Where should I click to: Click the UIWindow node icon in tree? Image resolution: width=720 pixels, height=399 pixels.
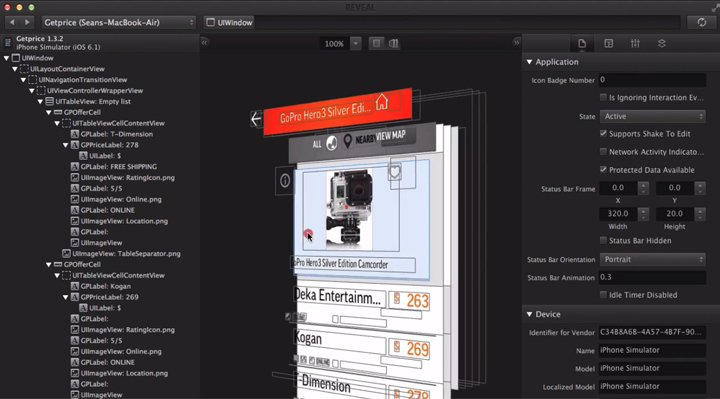tap(16, 58)
